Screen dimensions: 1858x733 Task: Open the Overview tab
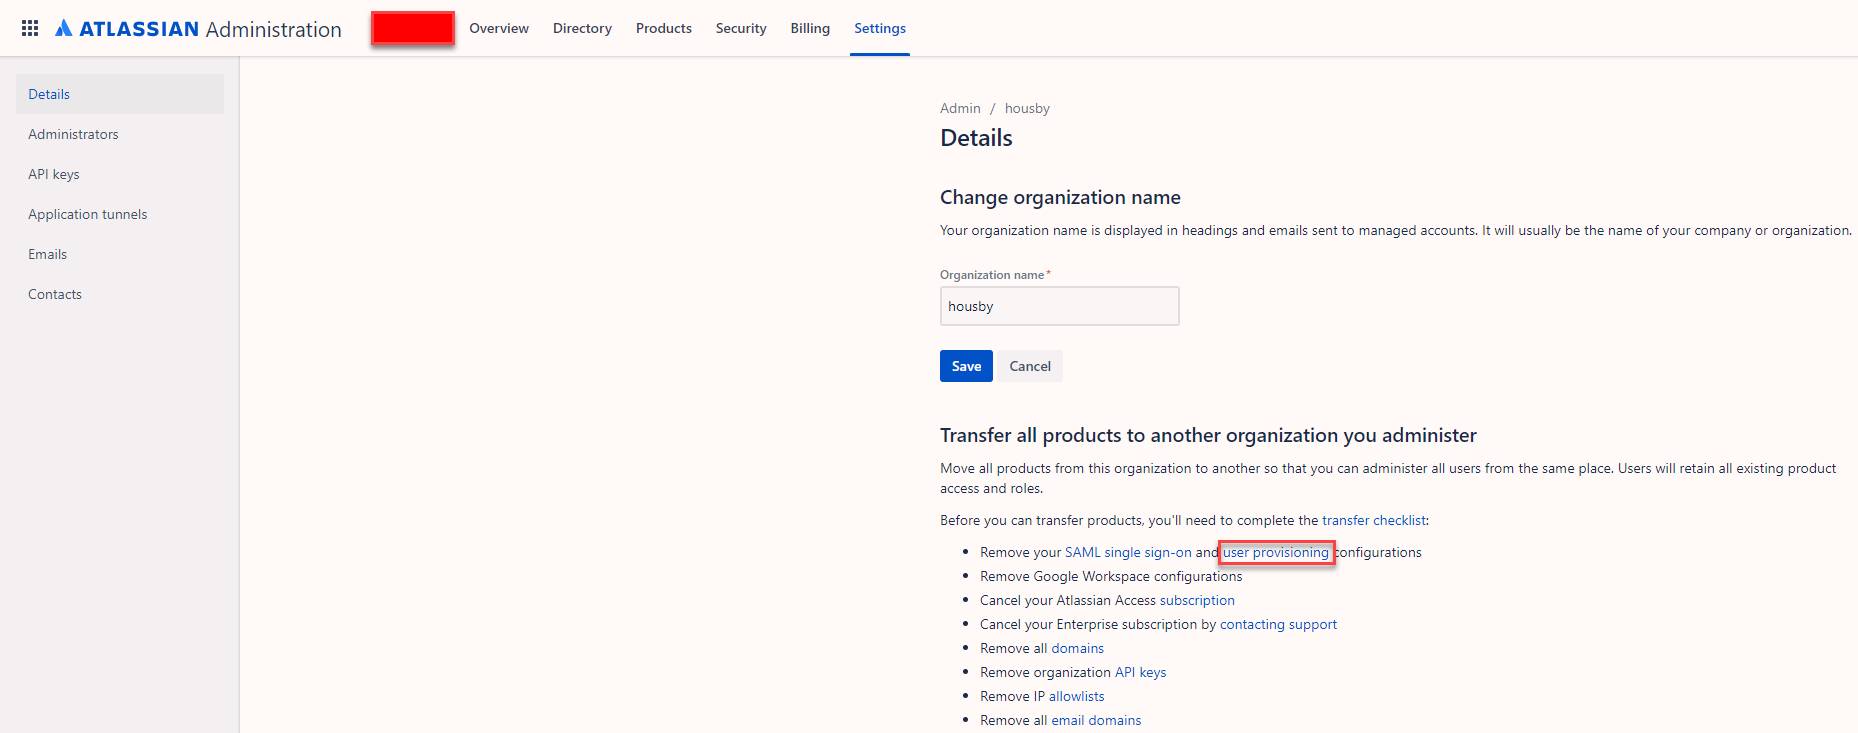point(499,28)
